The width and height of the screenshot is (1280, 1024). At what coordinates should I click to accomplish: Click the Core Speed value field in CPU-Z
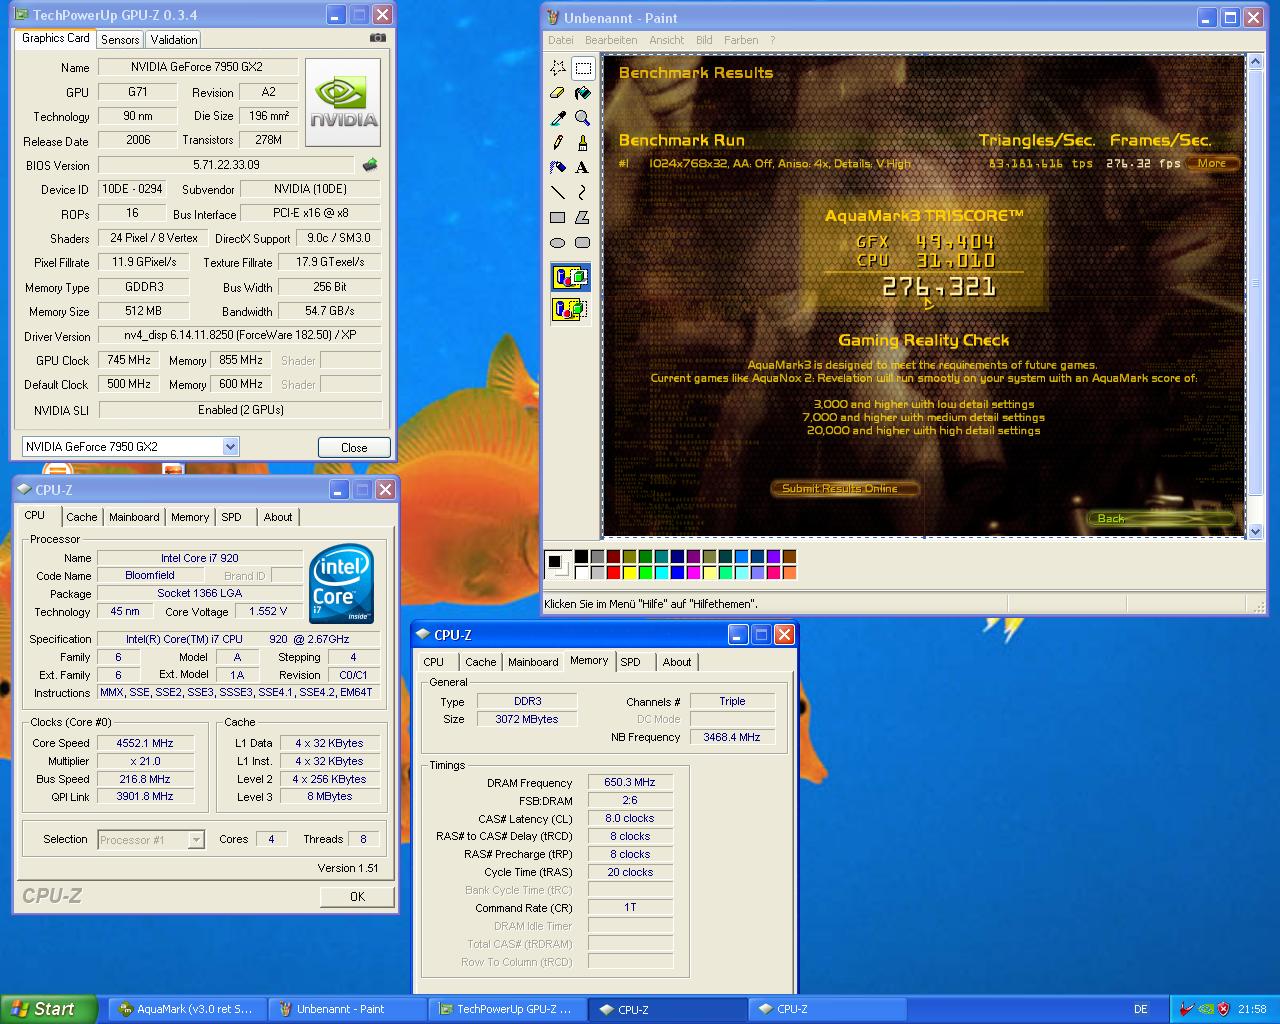tap(145, 743)
